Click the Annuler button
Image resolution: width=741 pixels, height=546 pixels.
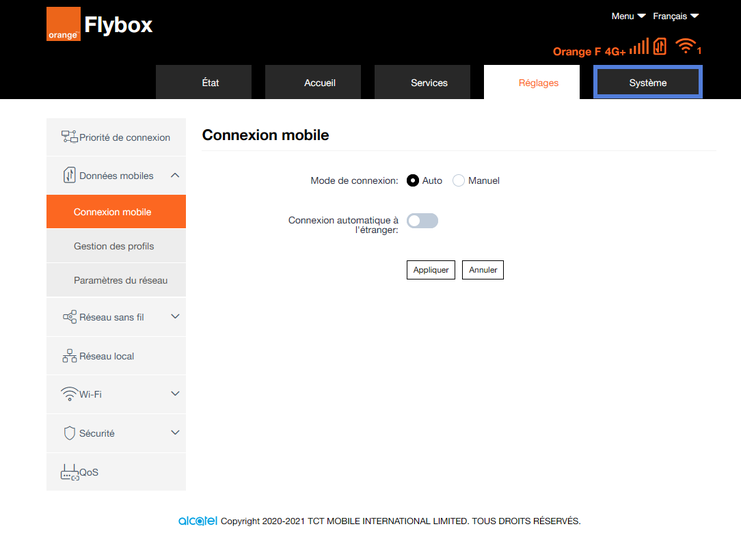pyautogui.click(x=483, y=270)
